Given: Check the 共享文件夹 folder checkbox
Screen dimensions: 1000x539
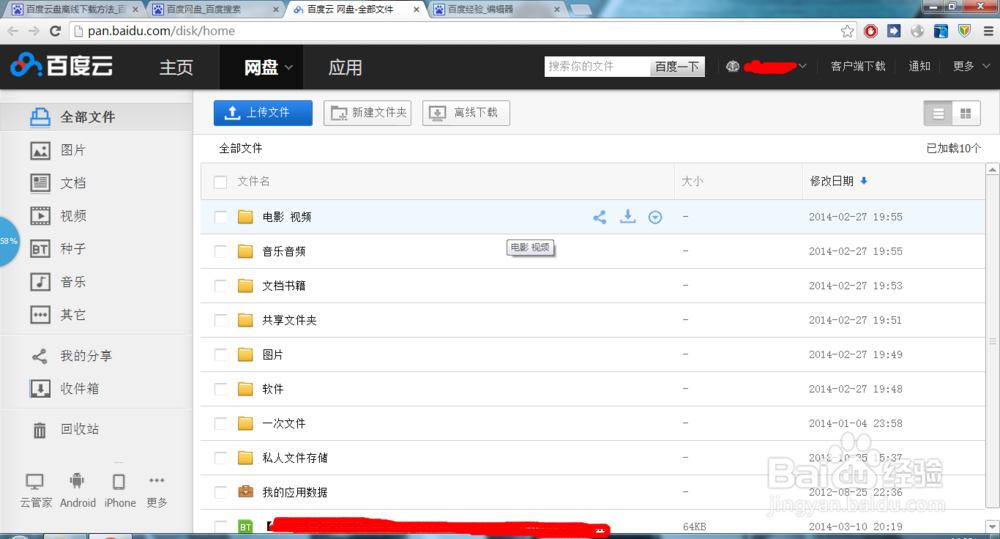Looking at the screenshot, I should tap(221, 320).
